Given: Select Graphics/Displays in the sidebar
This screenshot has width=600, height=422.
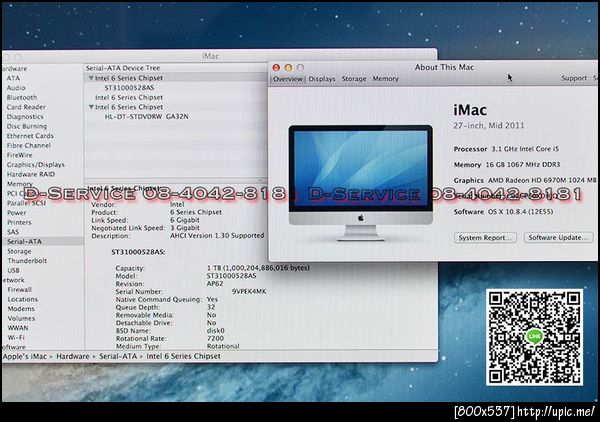Looking at the screenshot, I should click(x=36, y=165).
